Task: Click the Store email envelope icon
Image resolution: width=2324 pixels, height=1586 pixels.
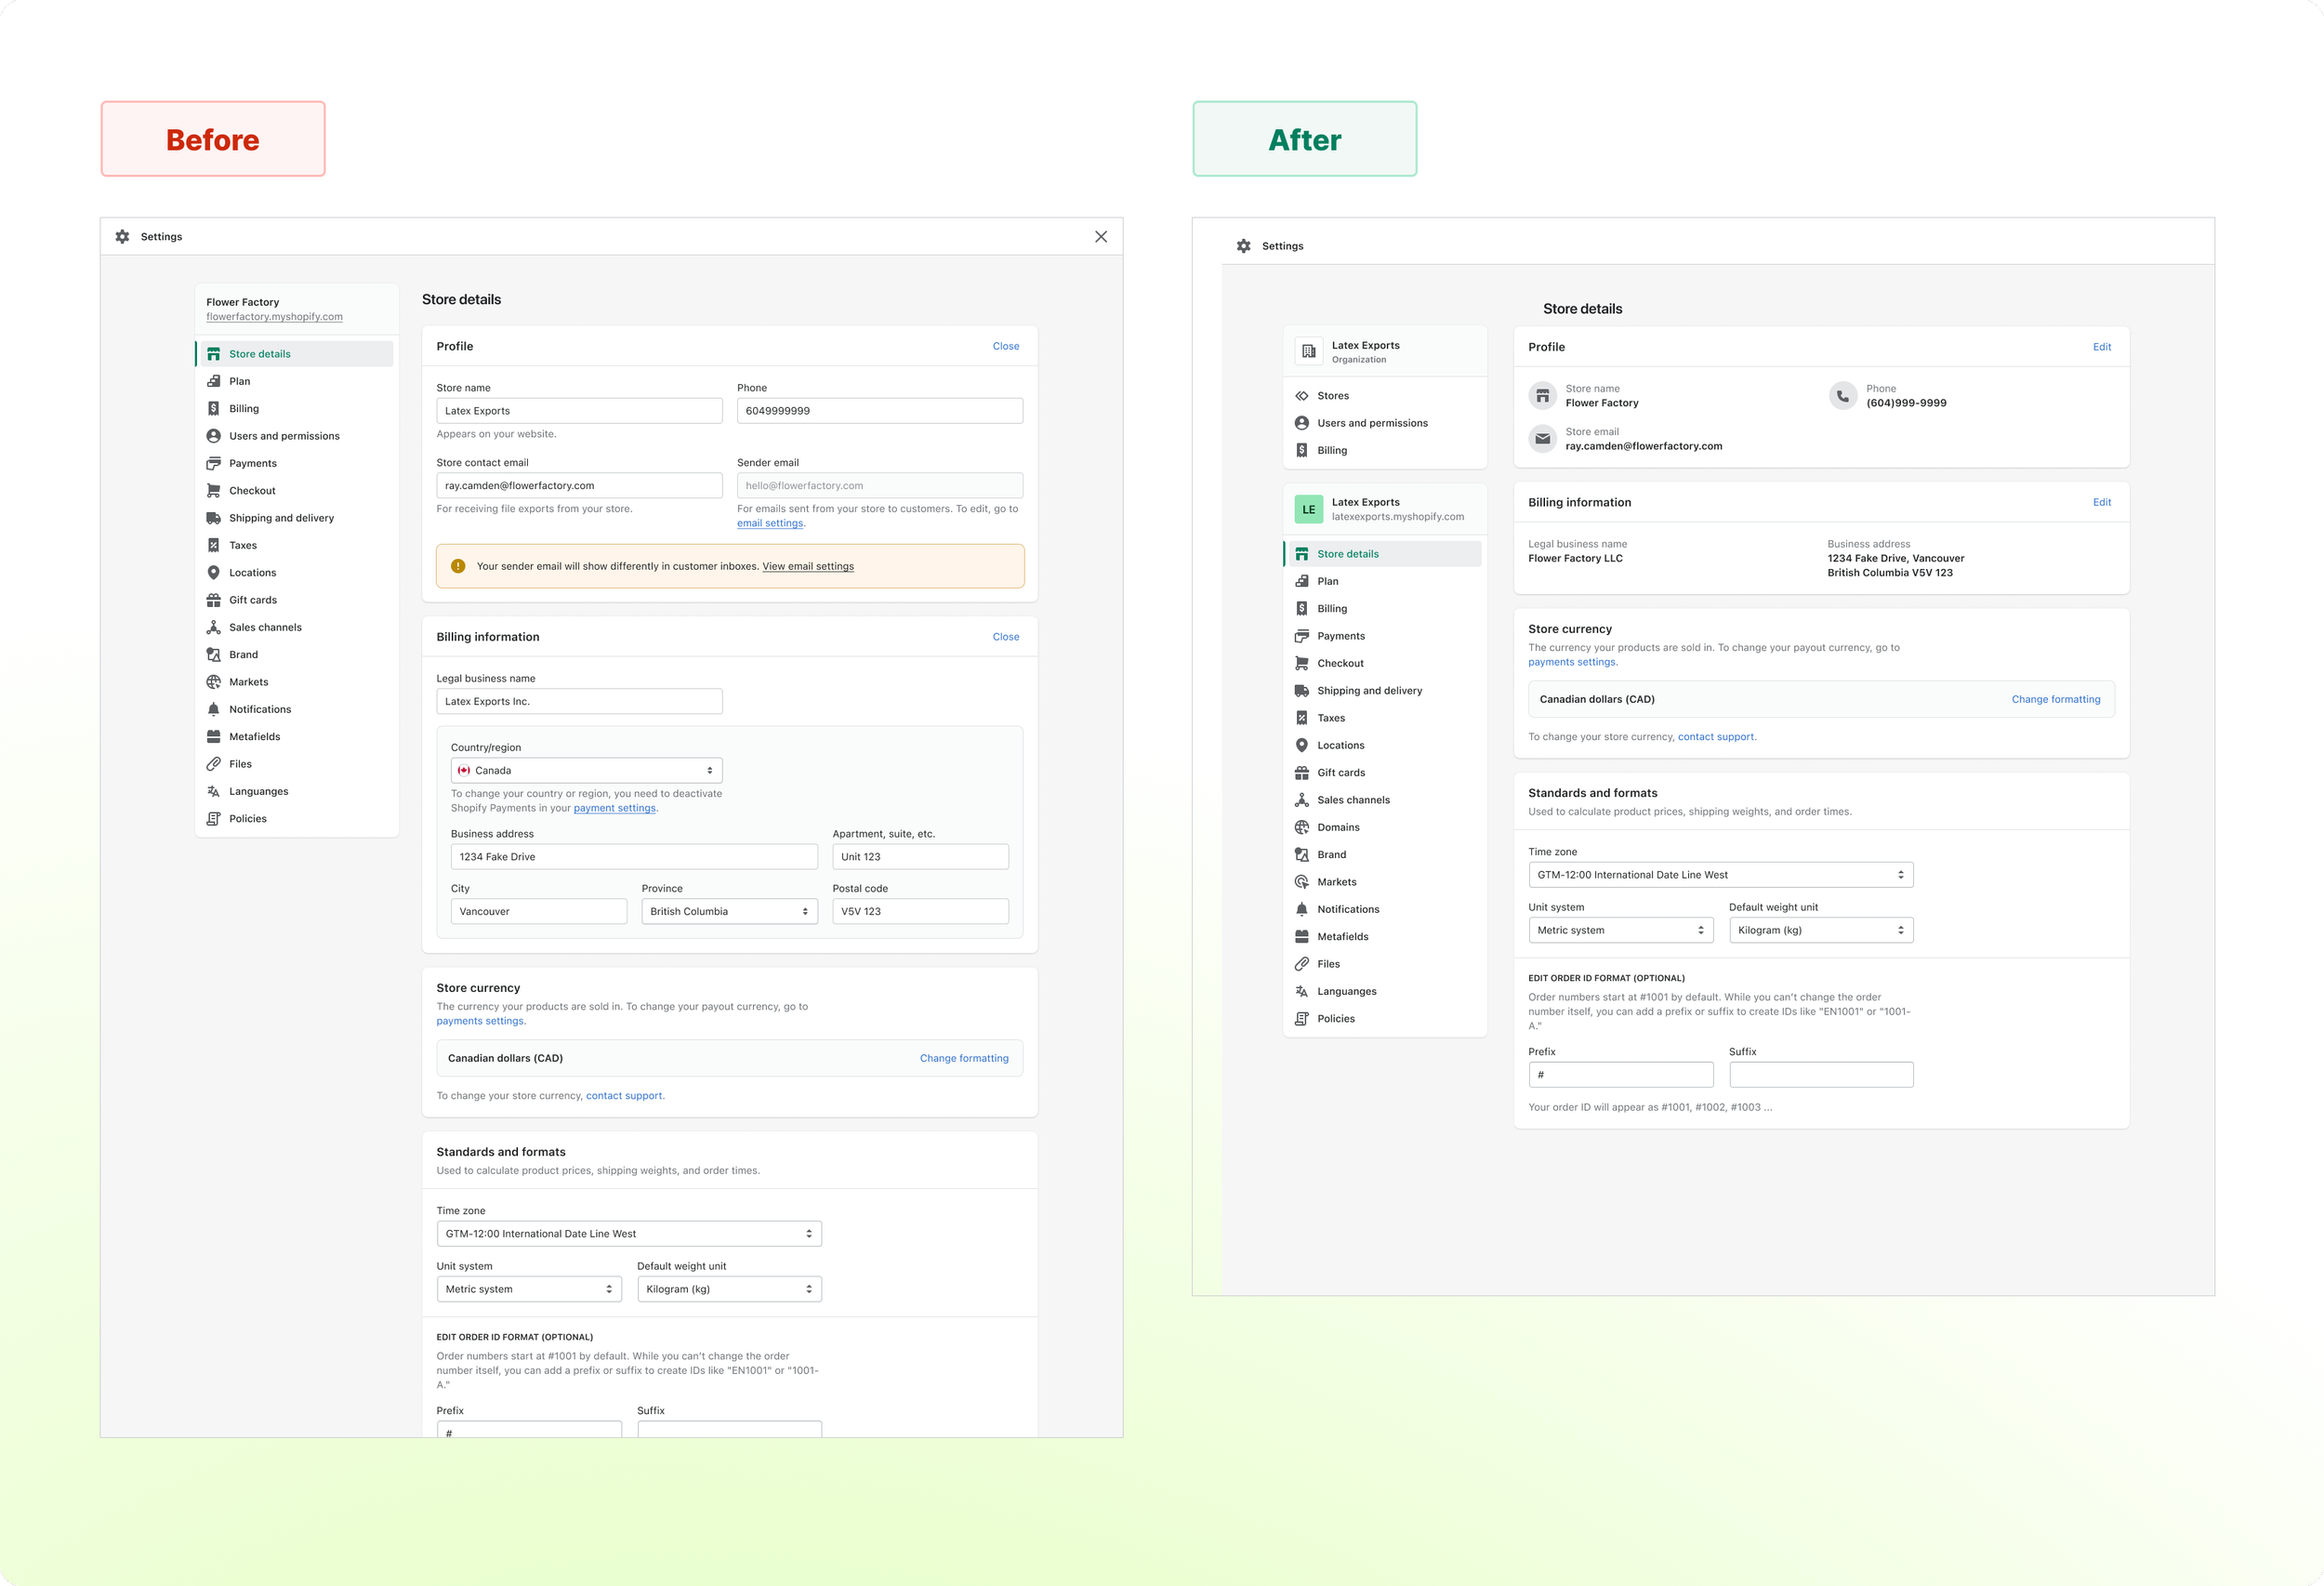Action: [x=1542, y=439]
